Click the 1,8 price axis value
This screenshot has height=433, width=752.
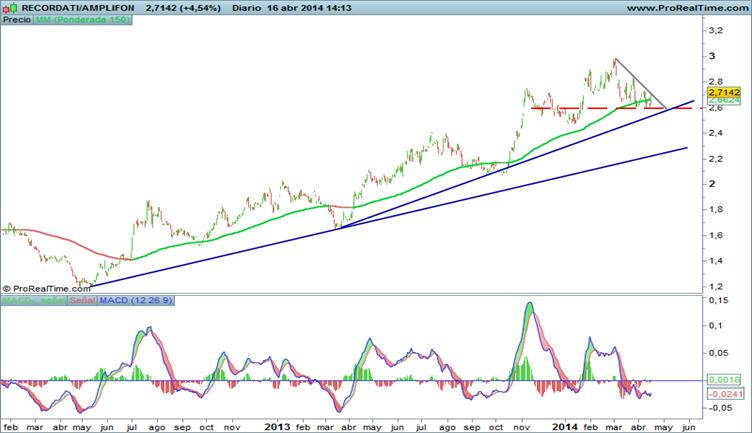(x=716, y=210)
